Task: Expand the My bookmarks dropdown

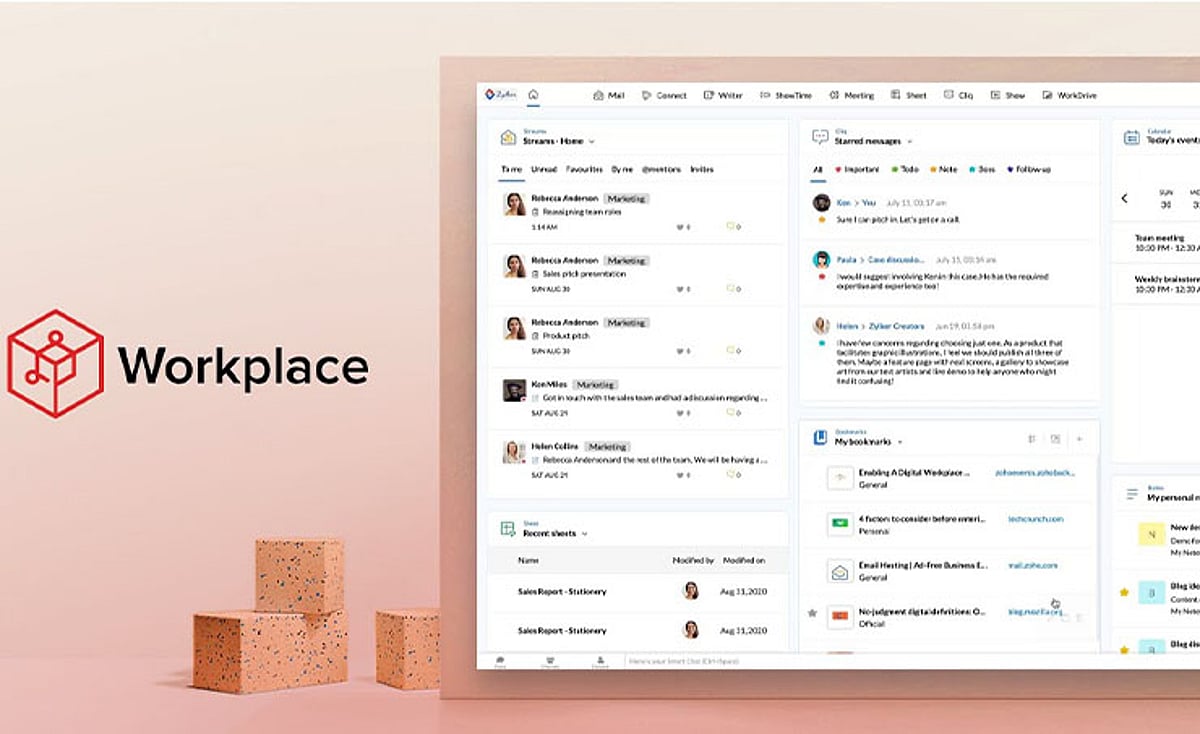Action: tap(900, 442)
